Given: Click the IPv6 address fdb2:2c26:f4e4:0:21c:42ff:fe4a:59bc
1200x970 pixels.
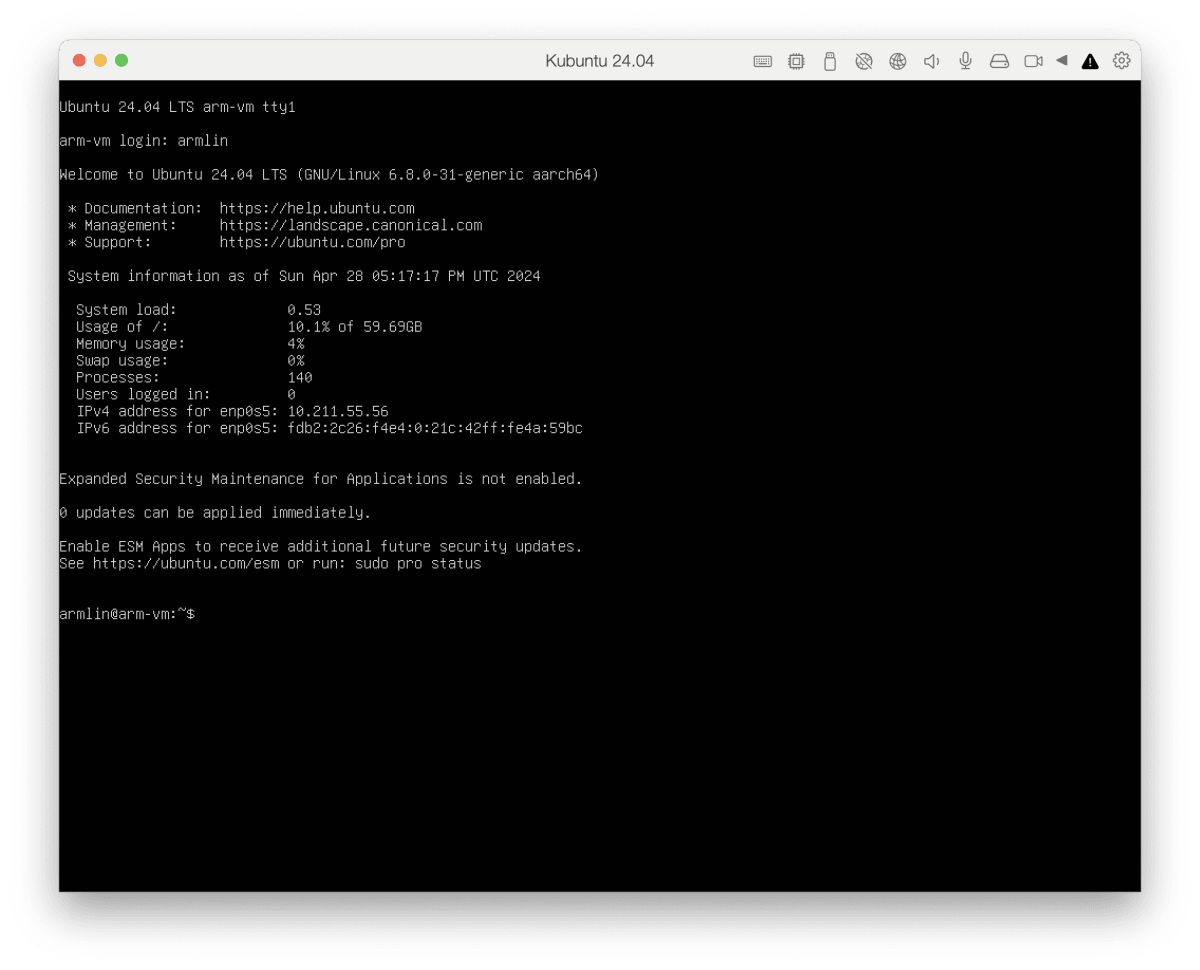Looking at the screenshot, I should coord(435,429).
